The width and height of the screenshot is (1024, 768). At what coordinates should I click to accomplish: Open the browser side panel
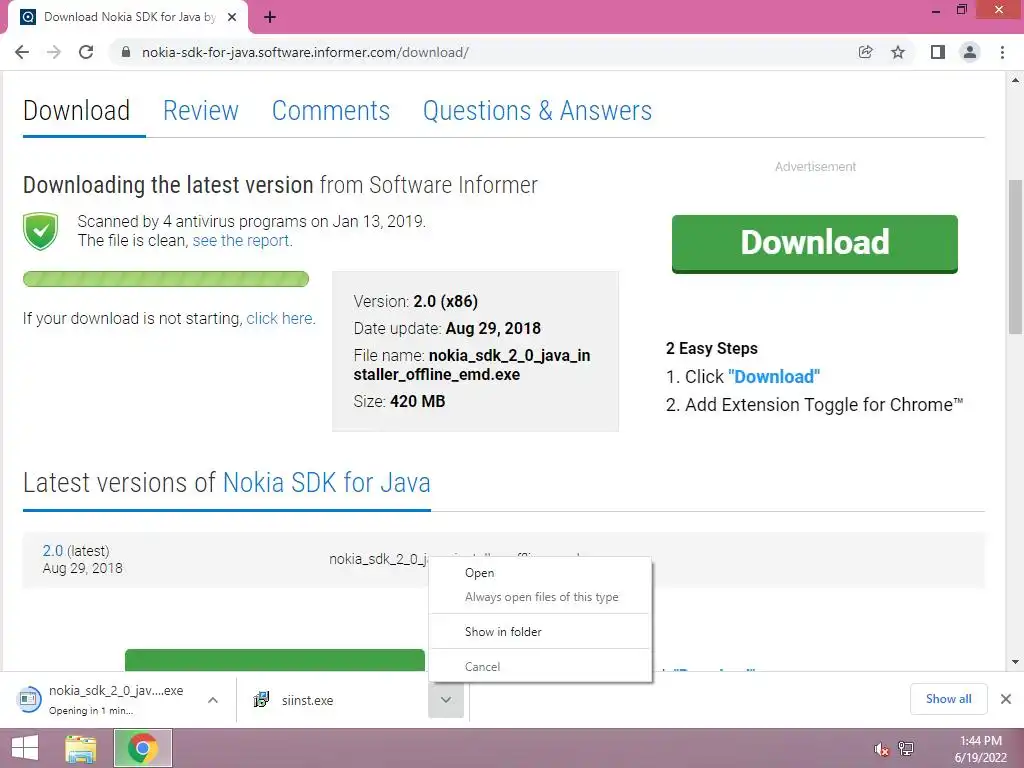938,52
